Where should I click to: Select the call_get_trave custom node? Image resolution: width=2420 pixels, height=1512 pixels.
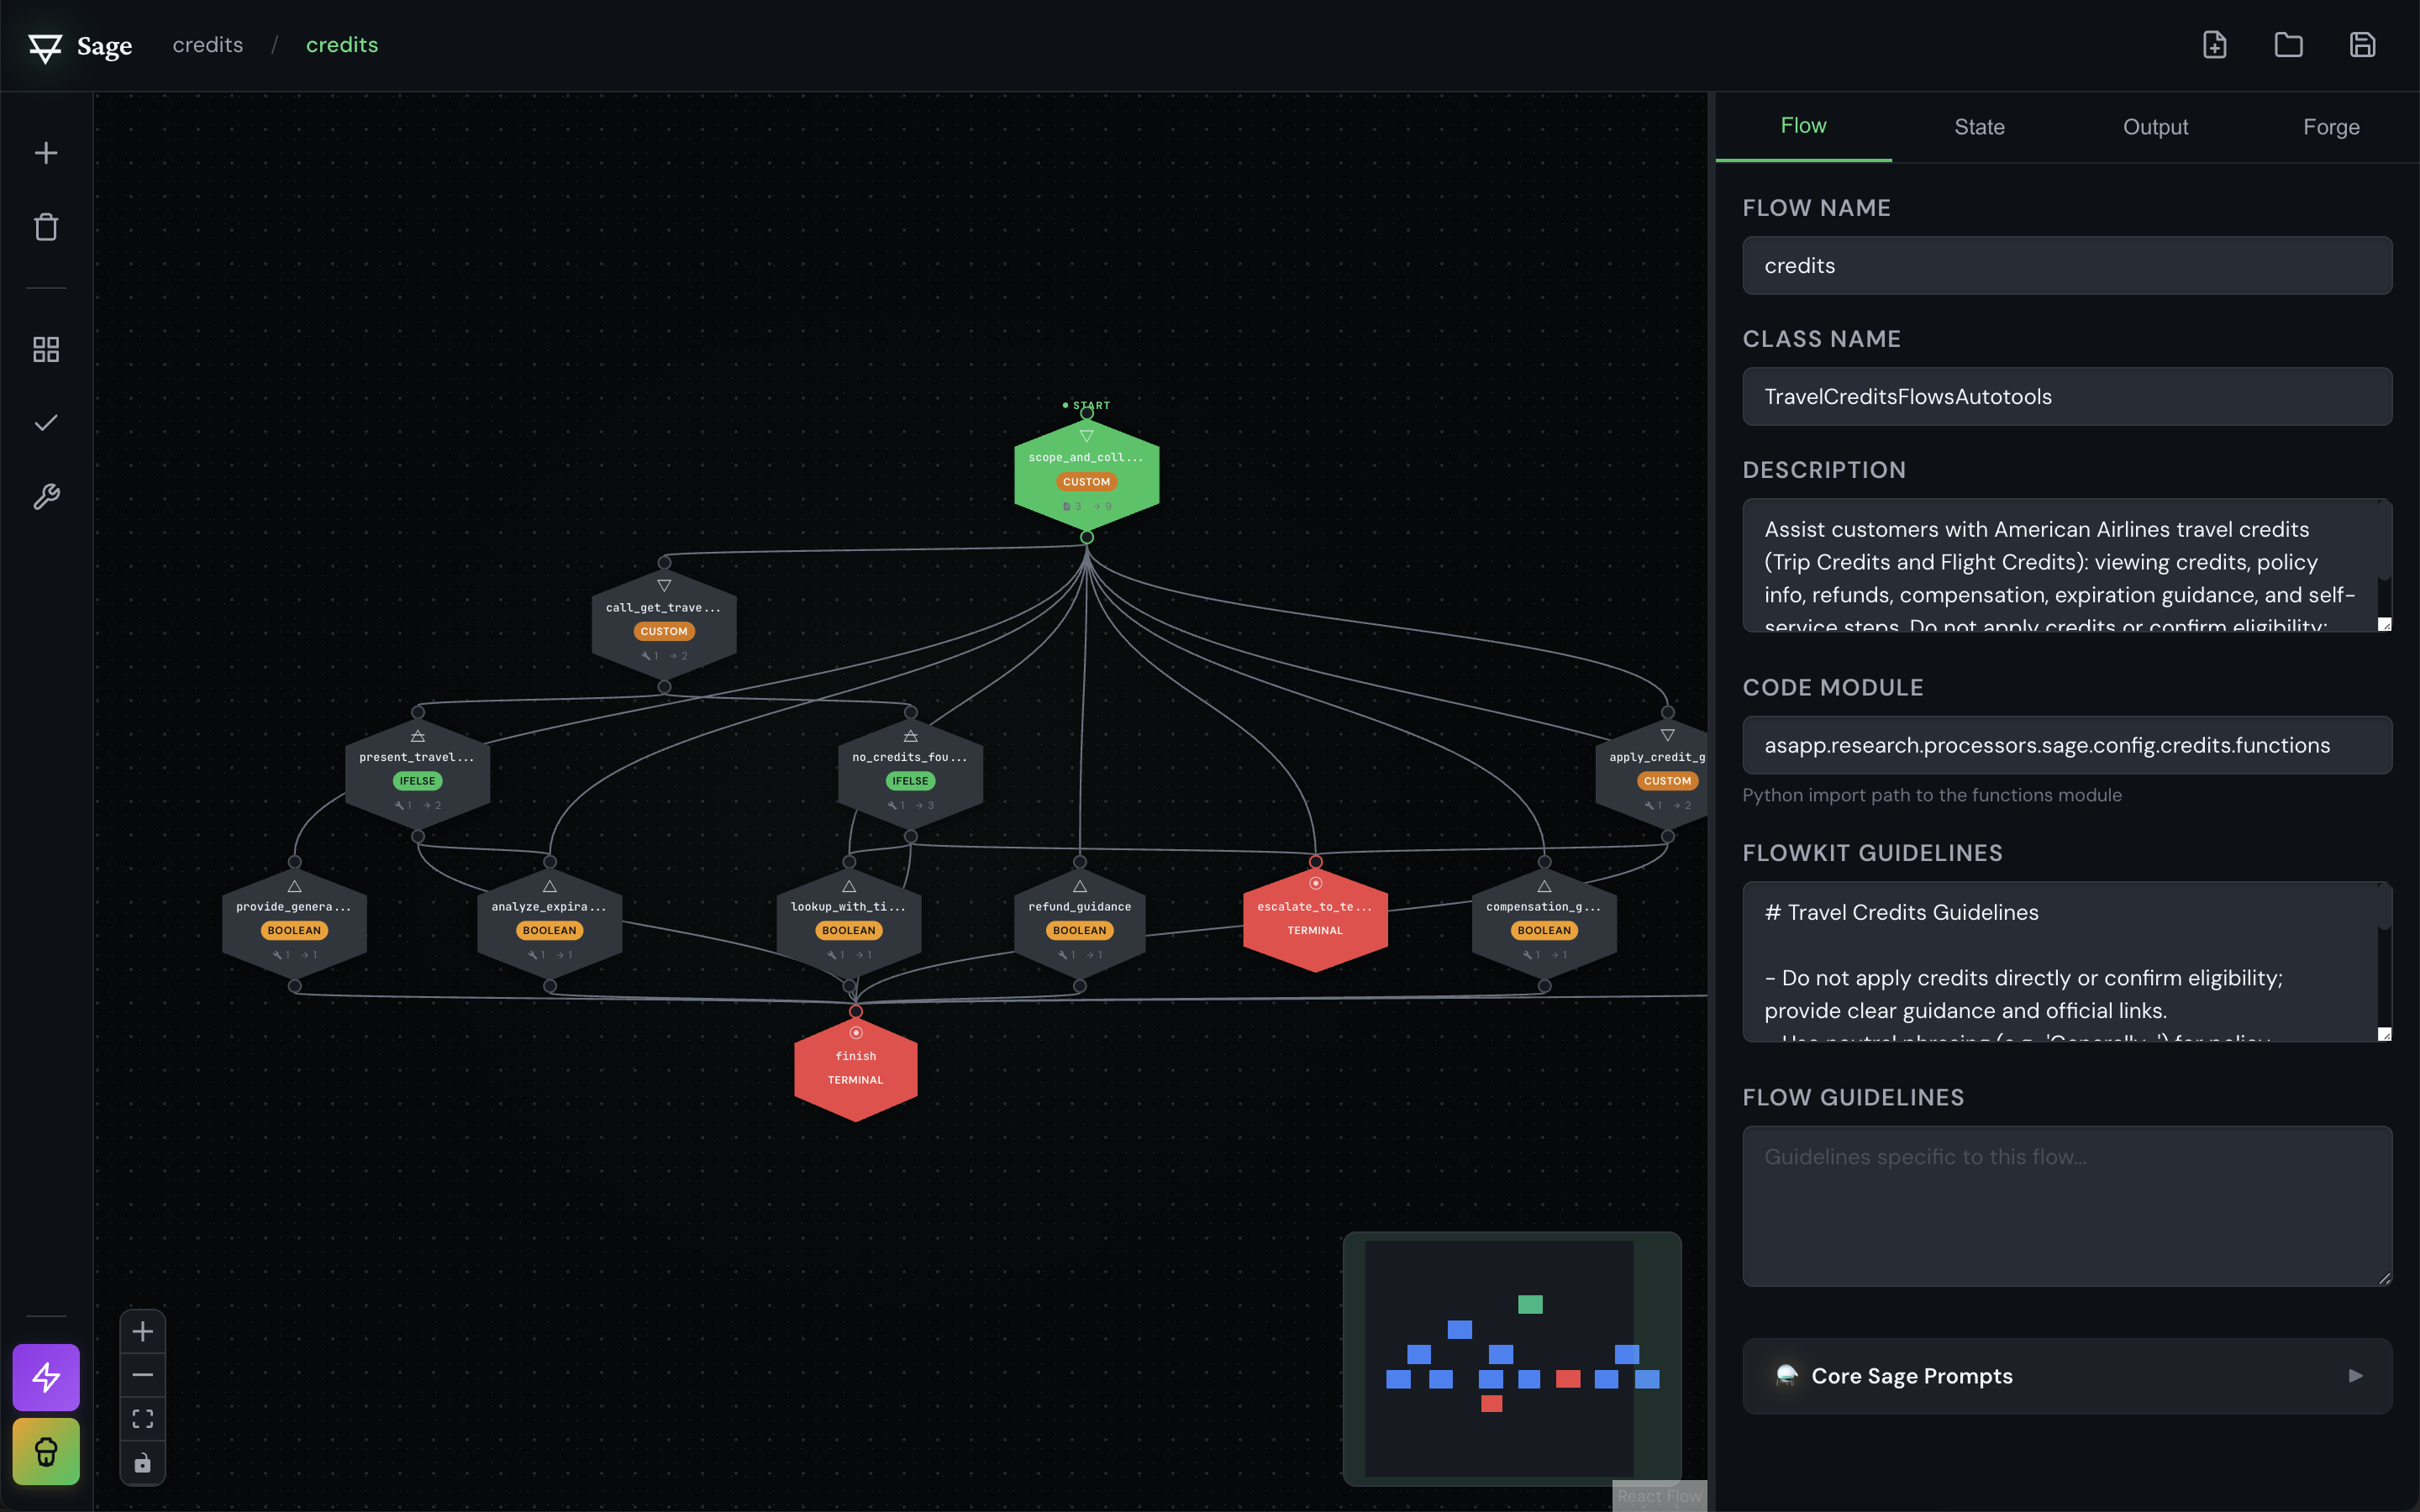coord(664,625)
